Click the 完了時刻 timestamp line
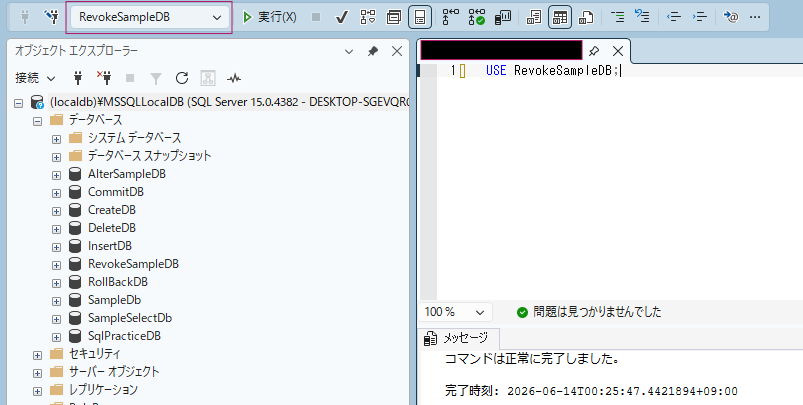 591,392
